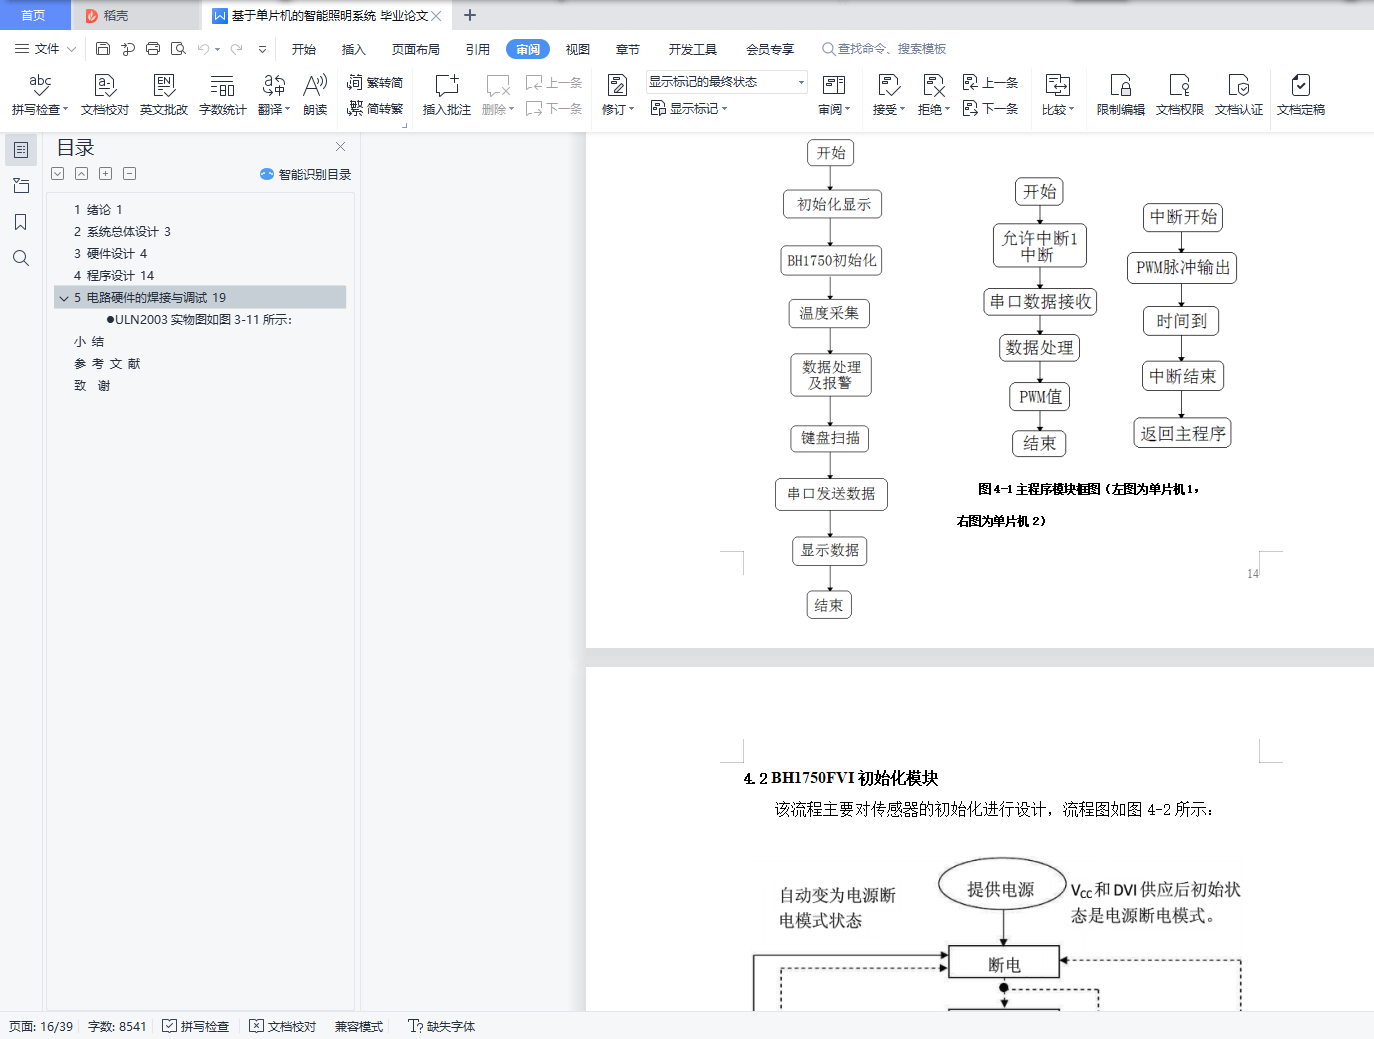The height and width of the screenshot is (1039, 1374).
Task: Convert text with 繁转简
Action: tap(375, 83)
